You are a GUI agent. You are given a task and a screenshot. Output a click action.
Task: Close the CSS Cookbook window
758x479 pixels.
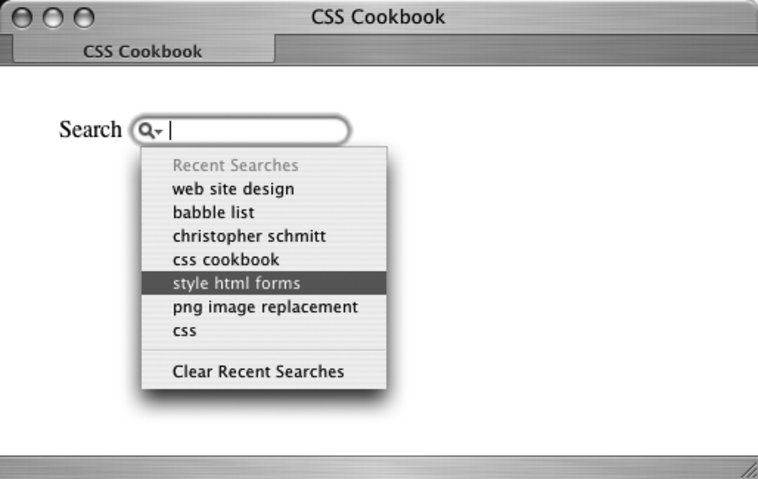(x=22, y=18)
